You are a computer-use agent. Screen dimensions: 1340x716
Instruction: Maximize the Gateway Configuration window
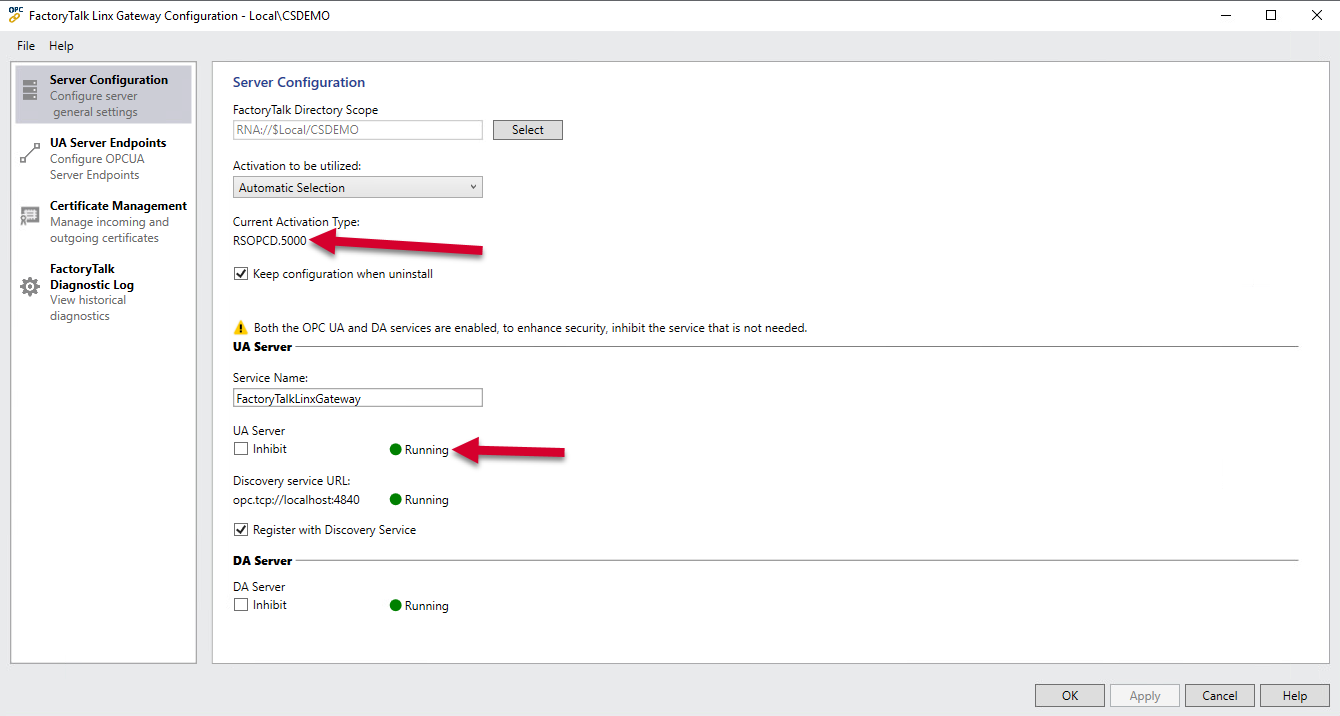coord(1271,15)
